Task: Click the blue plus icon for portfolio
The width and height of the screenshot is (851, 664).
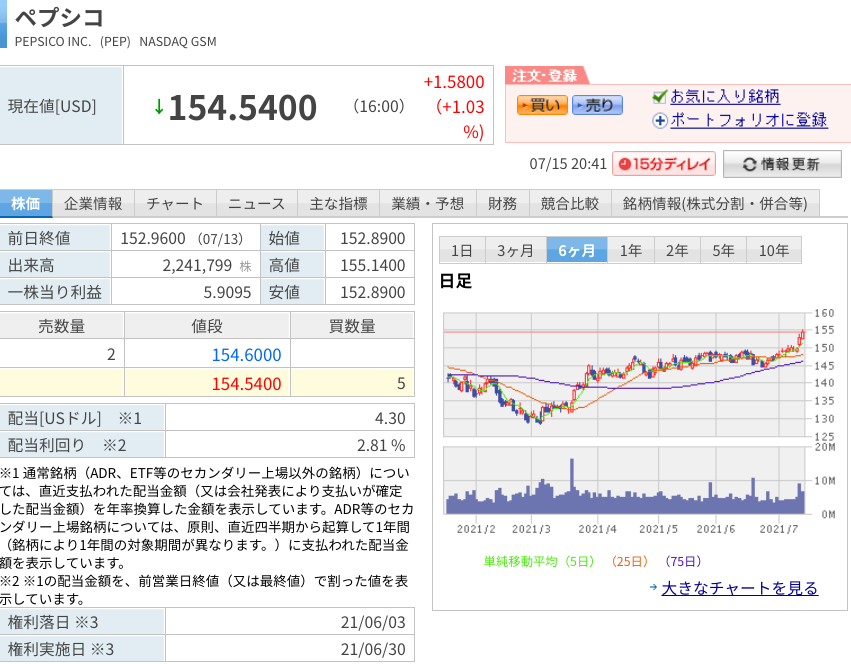Action: click(x=659, y=121)
